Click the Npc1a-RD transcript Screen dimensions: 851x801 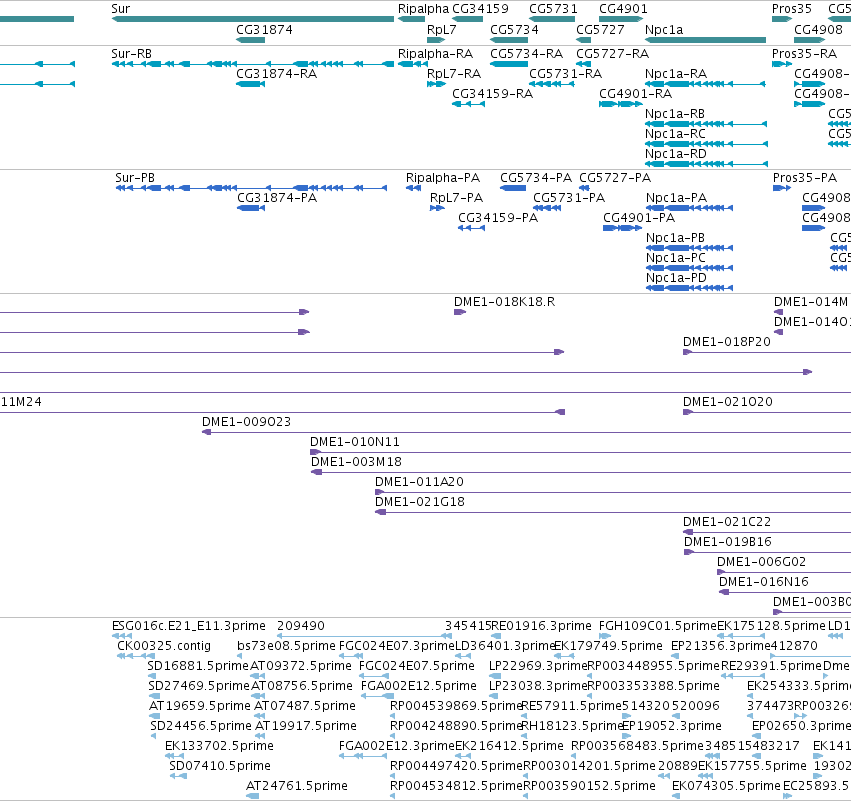click(x=706, y=164)
